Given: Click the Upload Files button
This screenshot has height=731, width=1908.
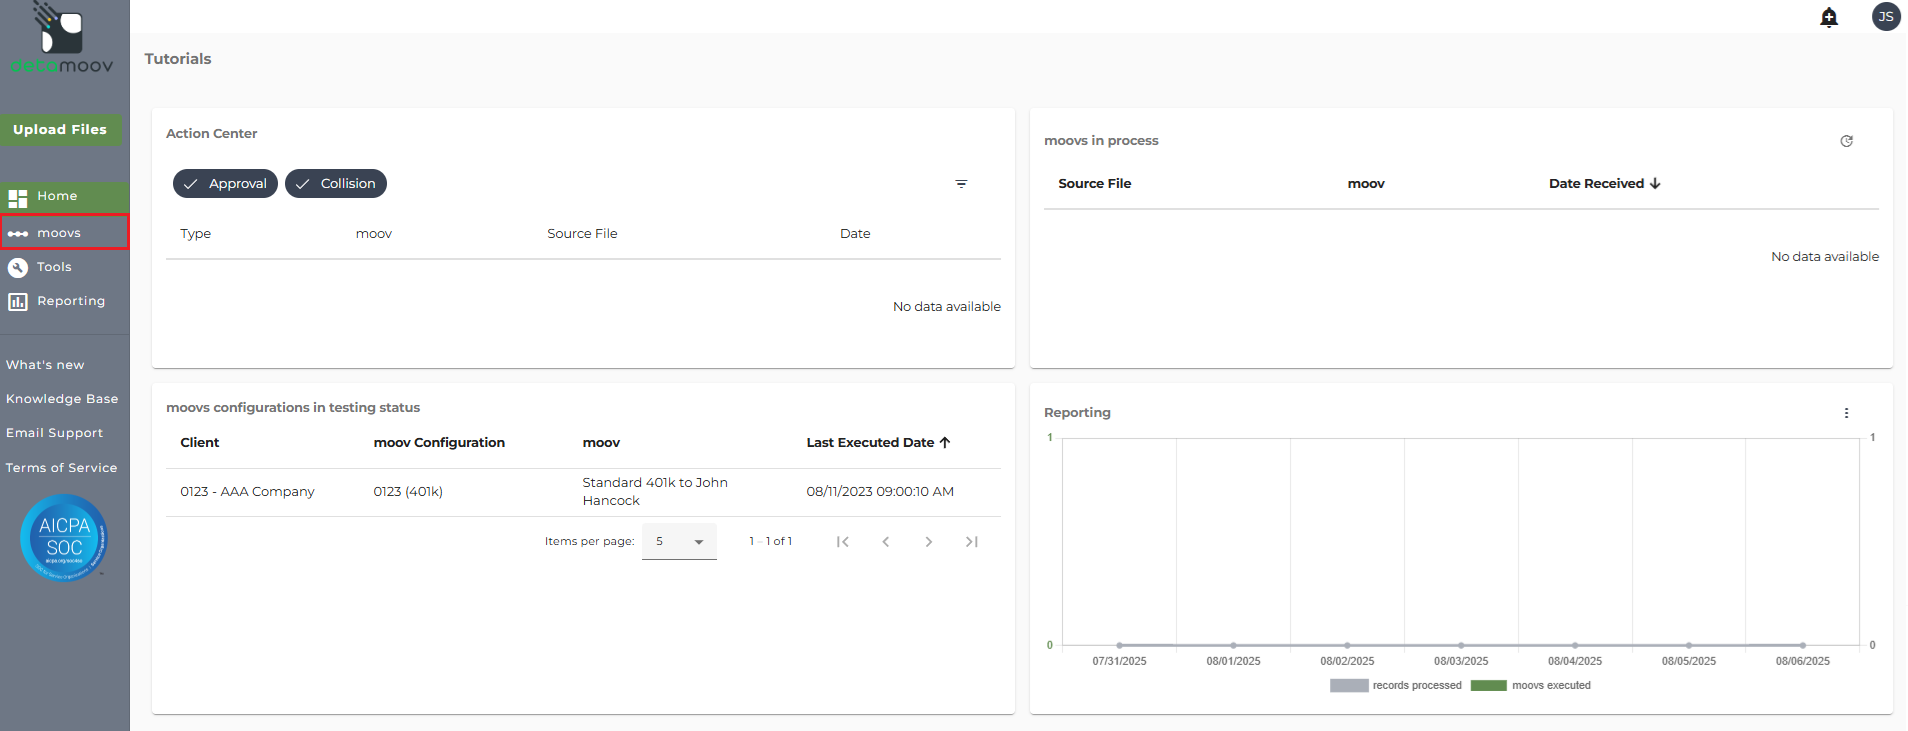Looking at the screenshot, I should (60, 130).
